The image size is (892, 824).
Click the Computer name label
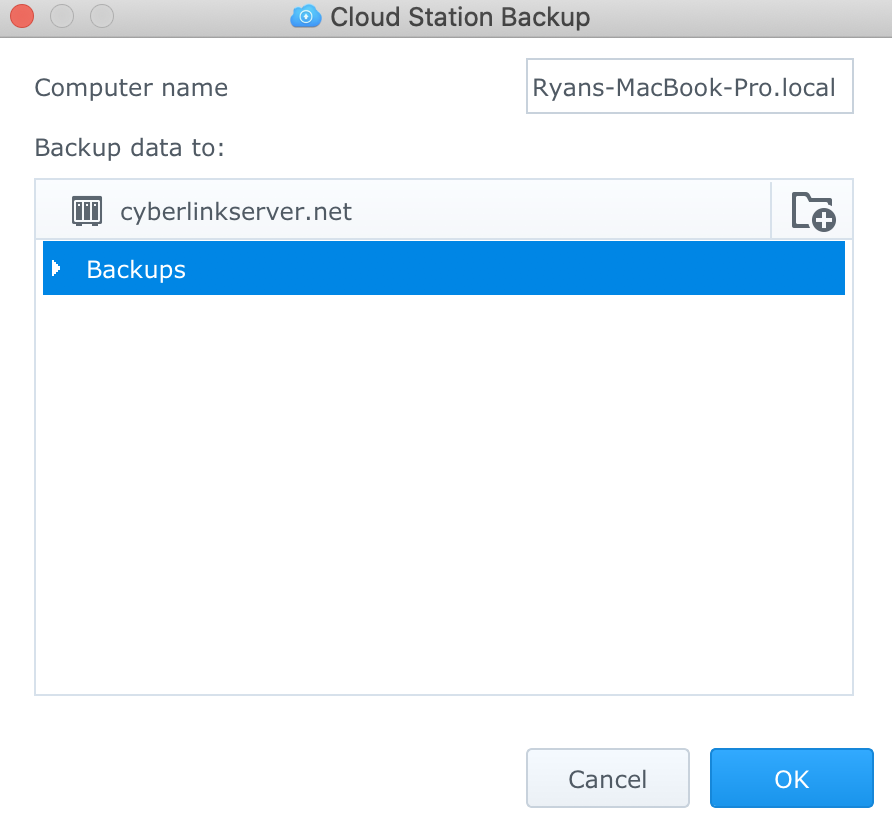[131, 88]
